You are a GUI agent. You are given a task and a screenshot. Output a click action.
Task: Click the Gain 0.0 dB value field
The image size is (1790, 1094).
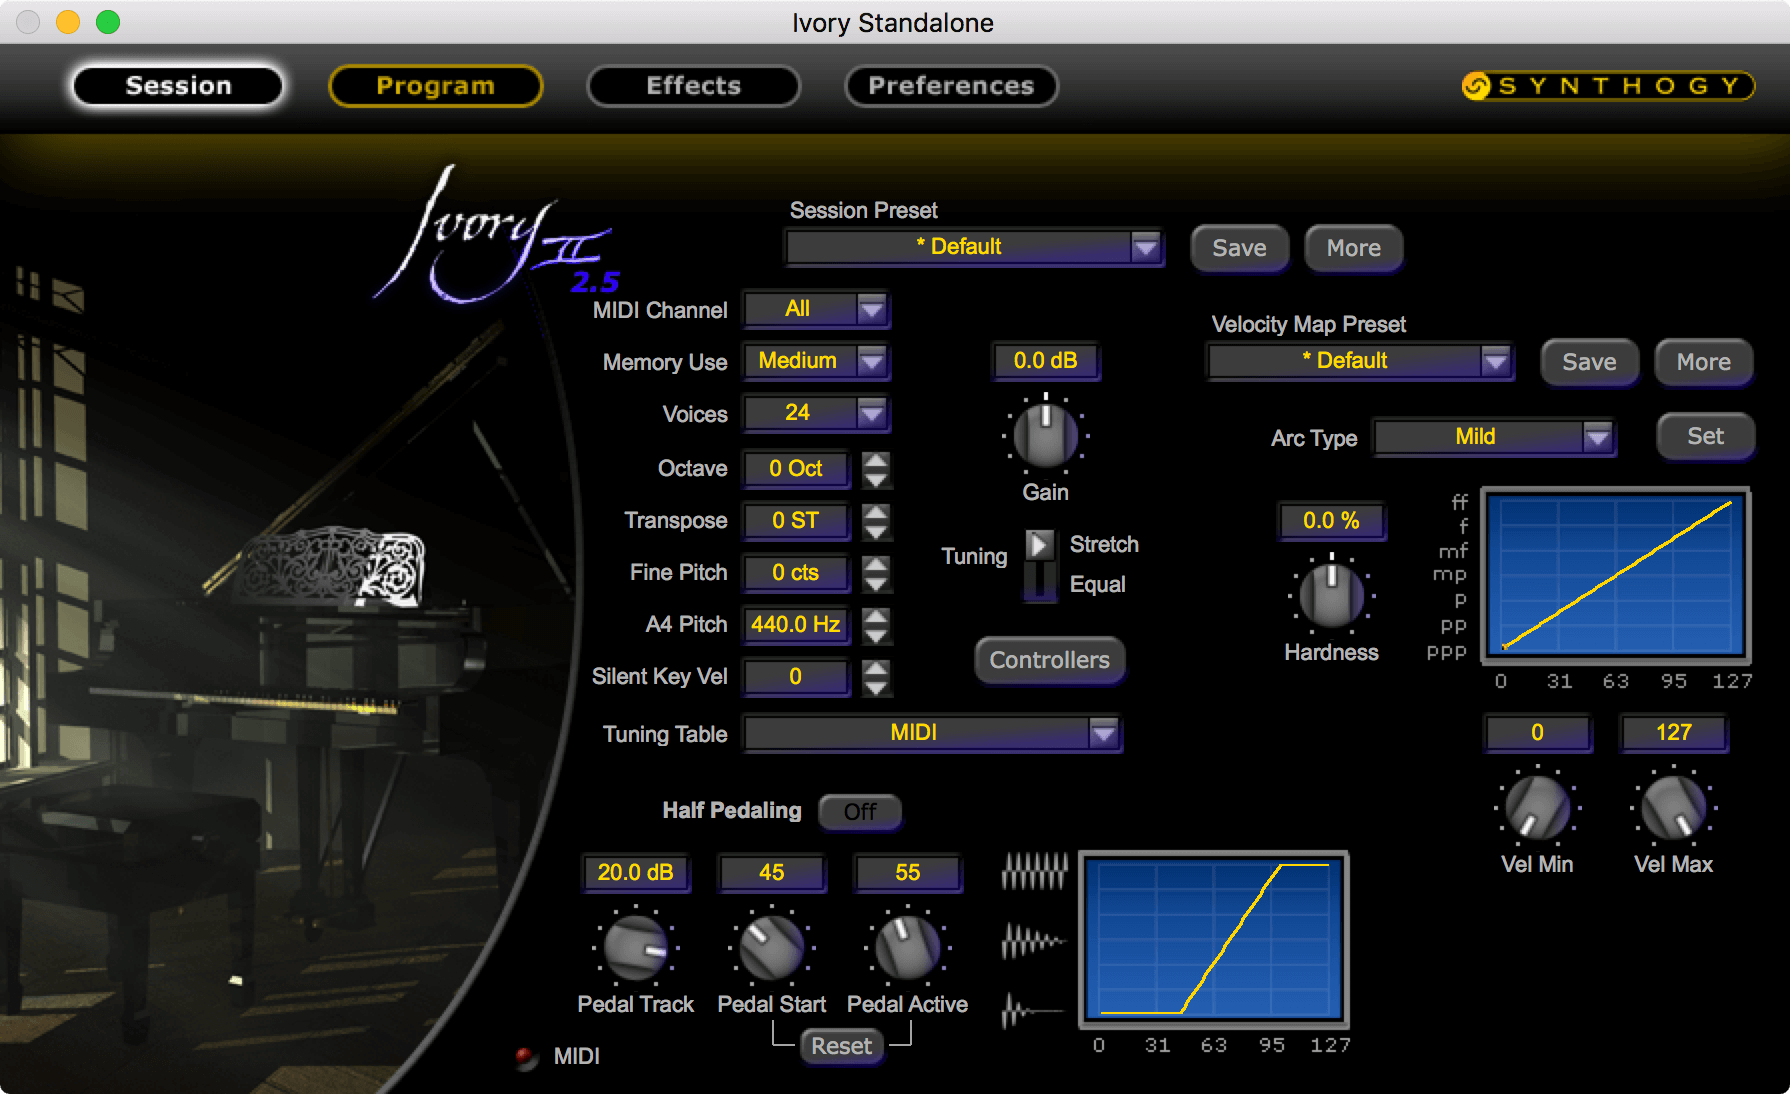pos(1046,361)
